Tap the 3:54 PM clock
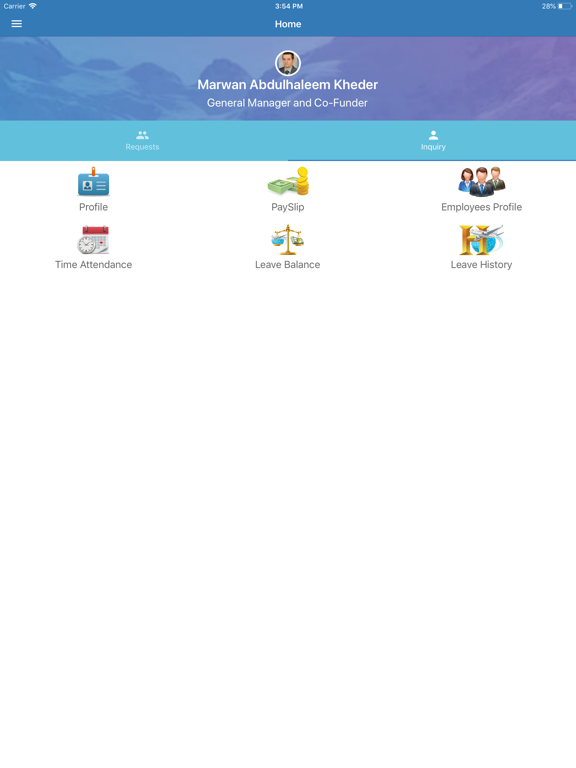Screen dimensions: 576x768 click(x=288, y=6)
